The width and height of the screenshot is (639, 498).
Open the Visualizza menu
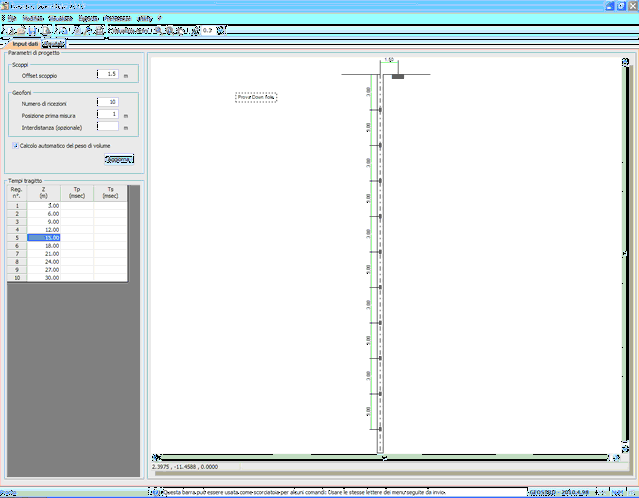60,18
